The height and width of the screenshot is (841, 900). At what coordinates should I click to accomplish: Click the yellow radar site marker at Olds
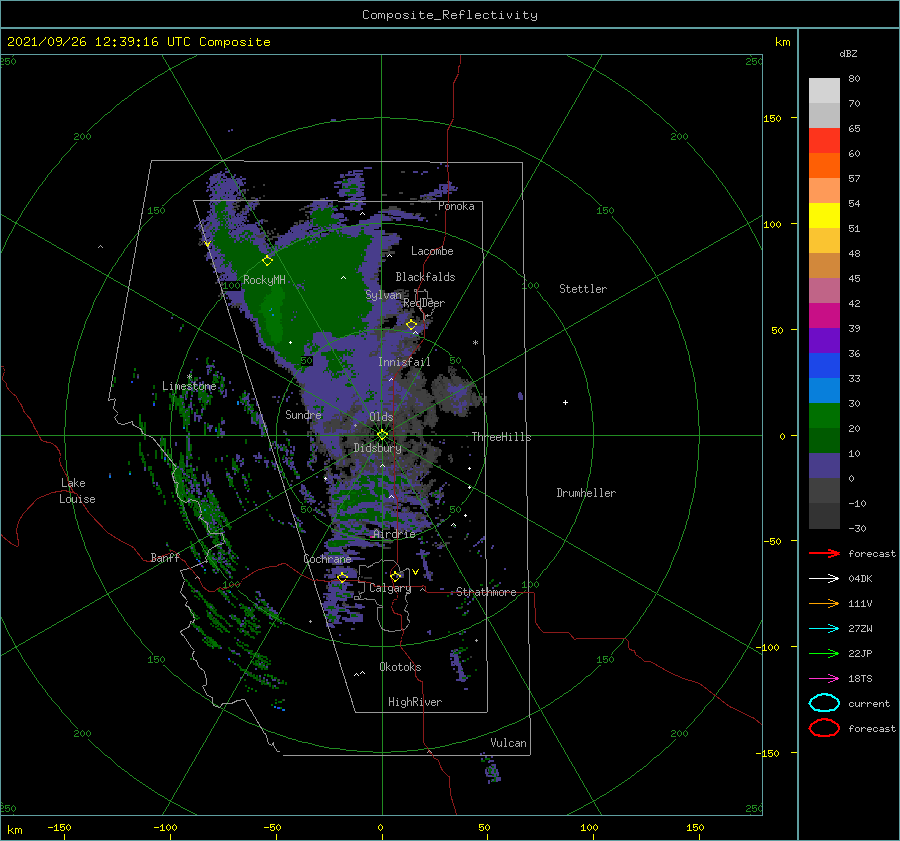[x=382, y=435]
